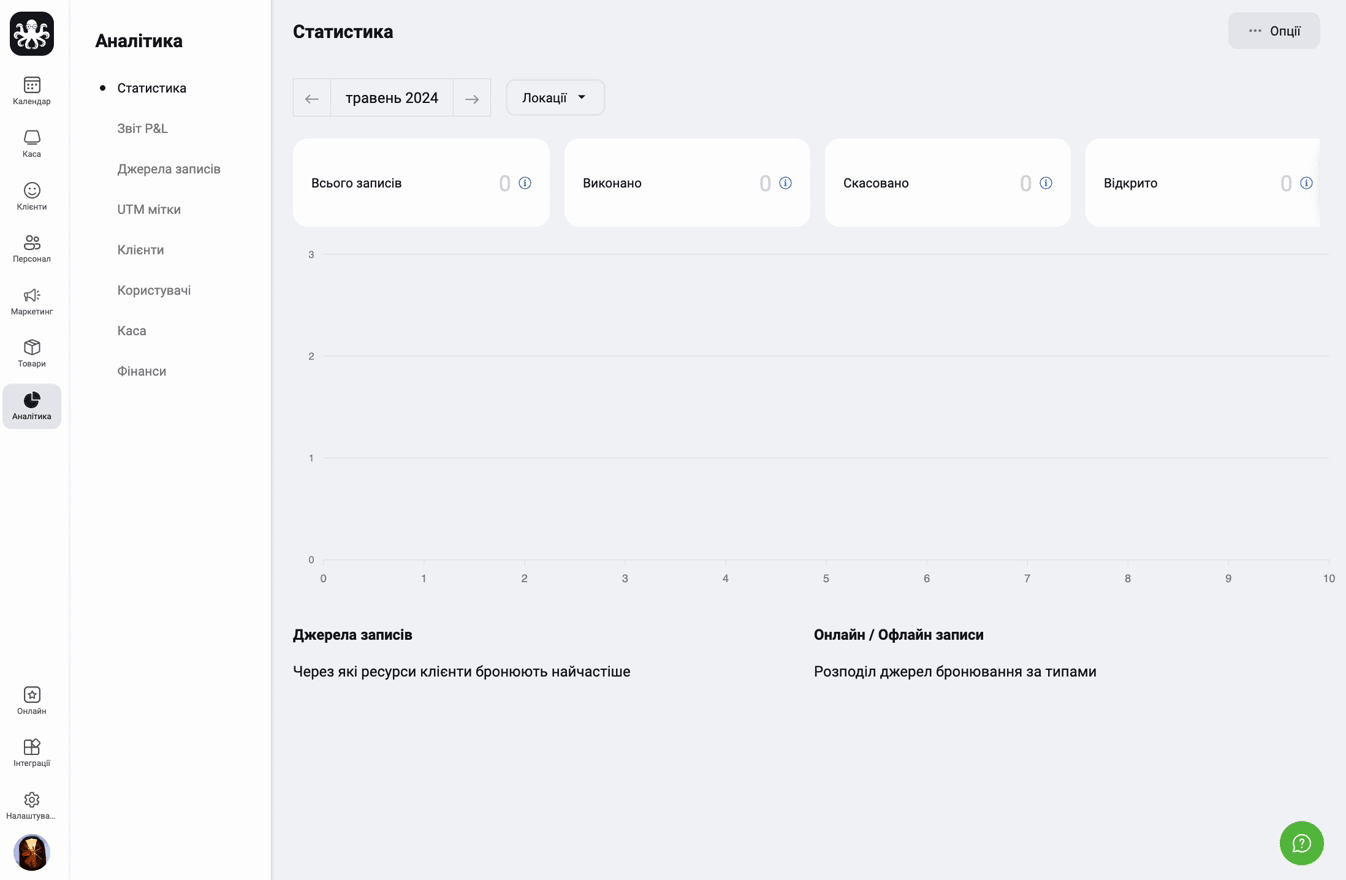Screen dimensions: 1346x880
Task: Click text 'Через які ресурси клієнти бронюють найчастіше'
Action: click(x=462, y=672)
